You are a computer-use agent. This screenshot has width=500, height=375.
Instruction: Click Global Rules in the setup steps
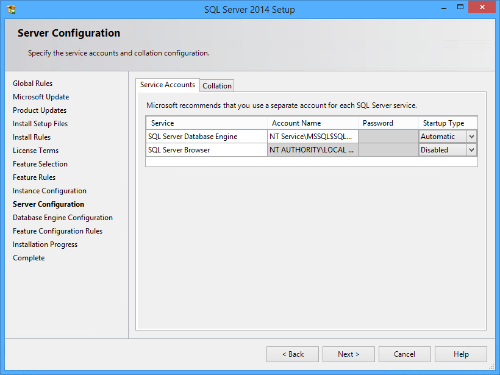pos(33,83)
